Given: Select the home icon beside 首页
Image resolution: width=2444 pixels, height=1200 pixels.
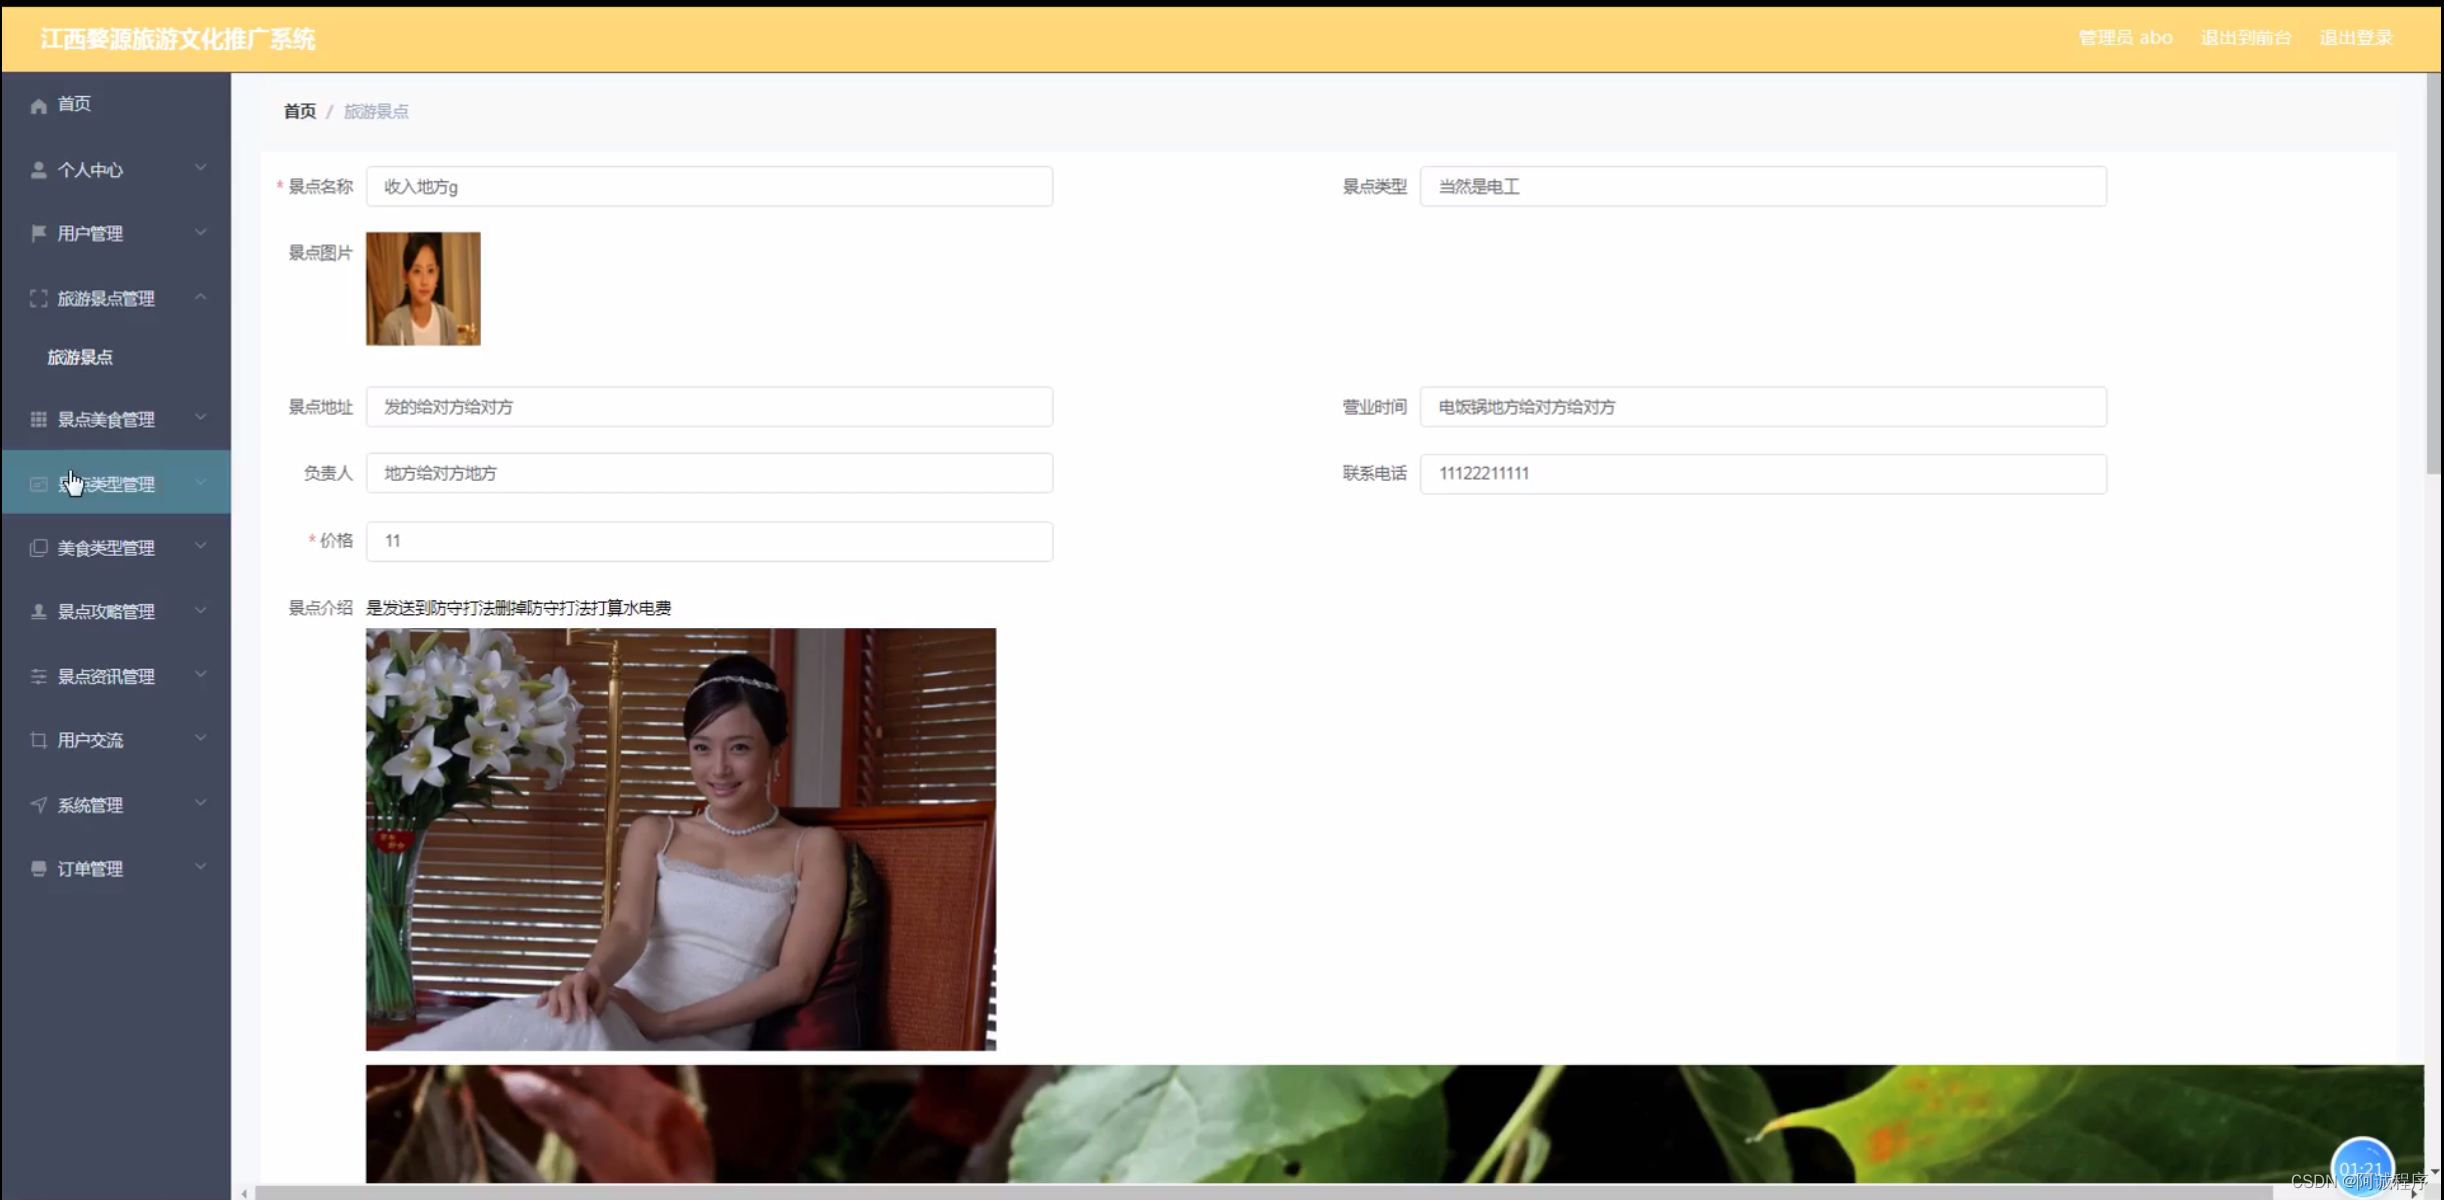Looking at the screenshot, I should click(38, 104).
